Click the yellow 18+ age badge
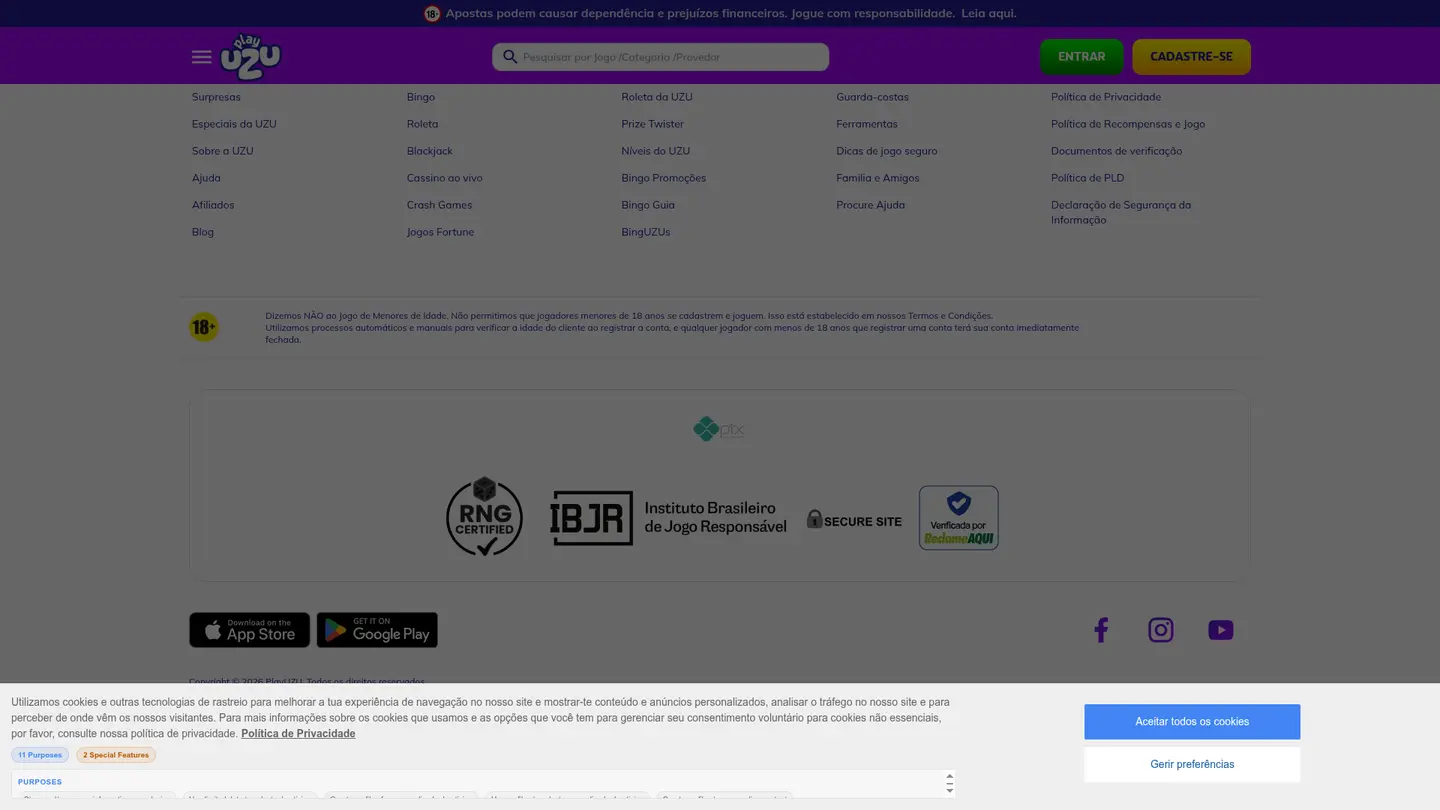The height and width of the screenshot is (810, 1440). [x=204, y=327]
